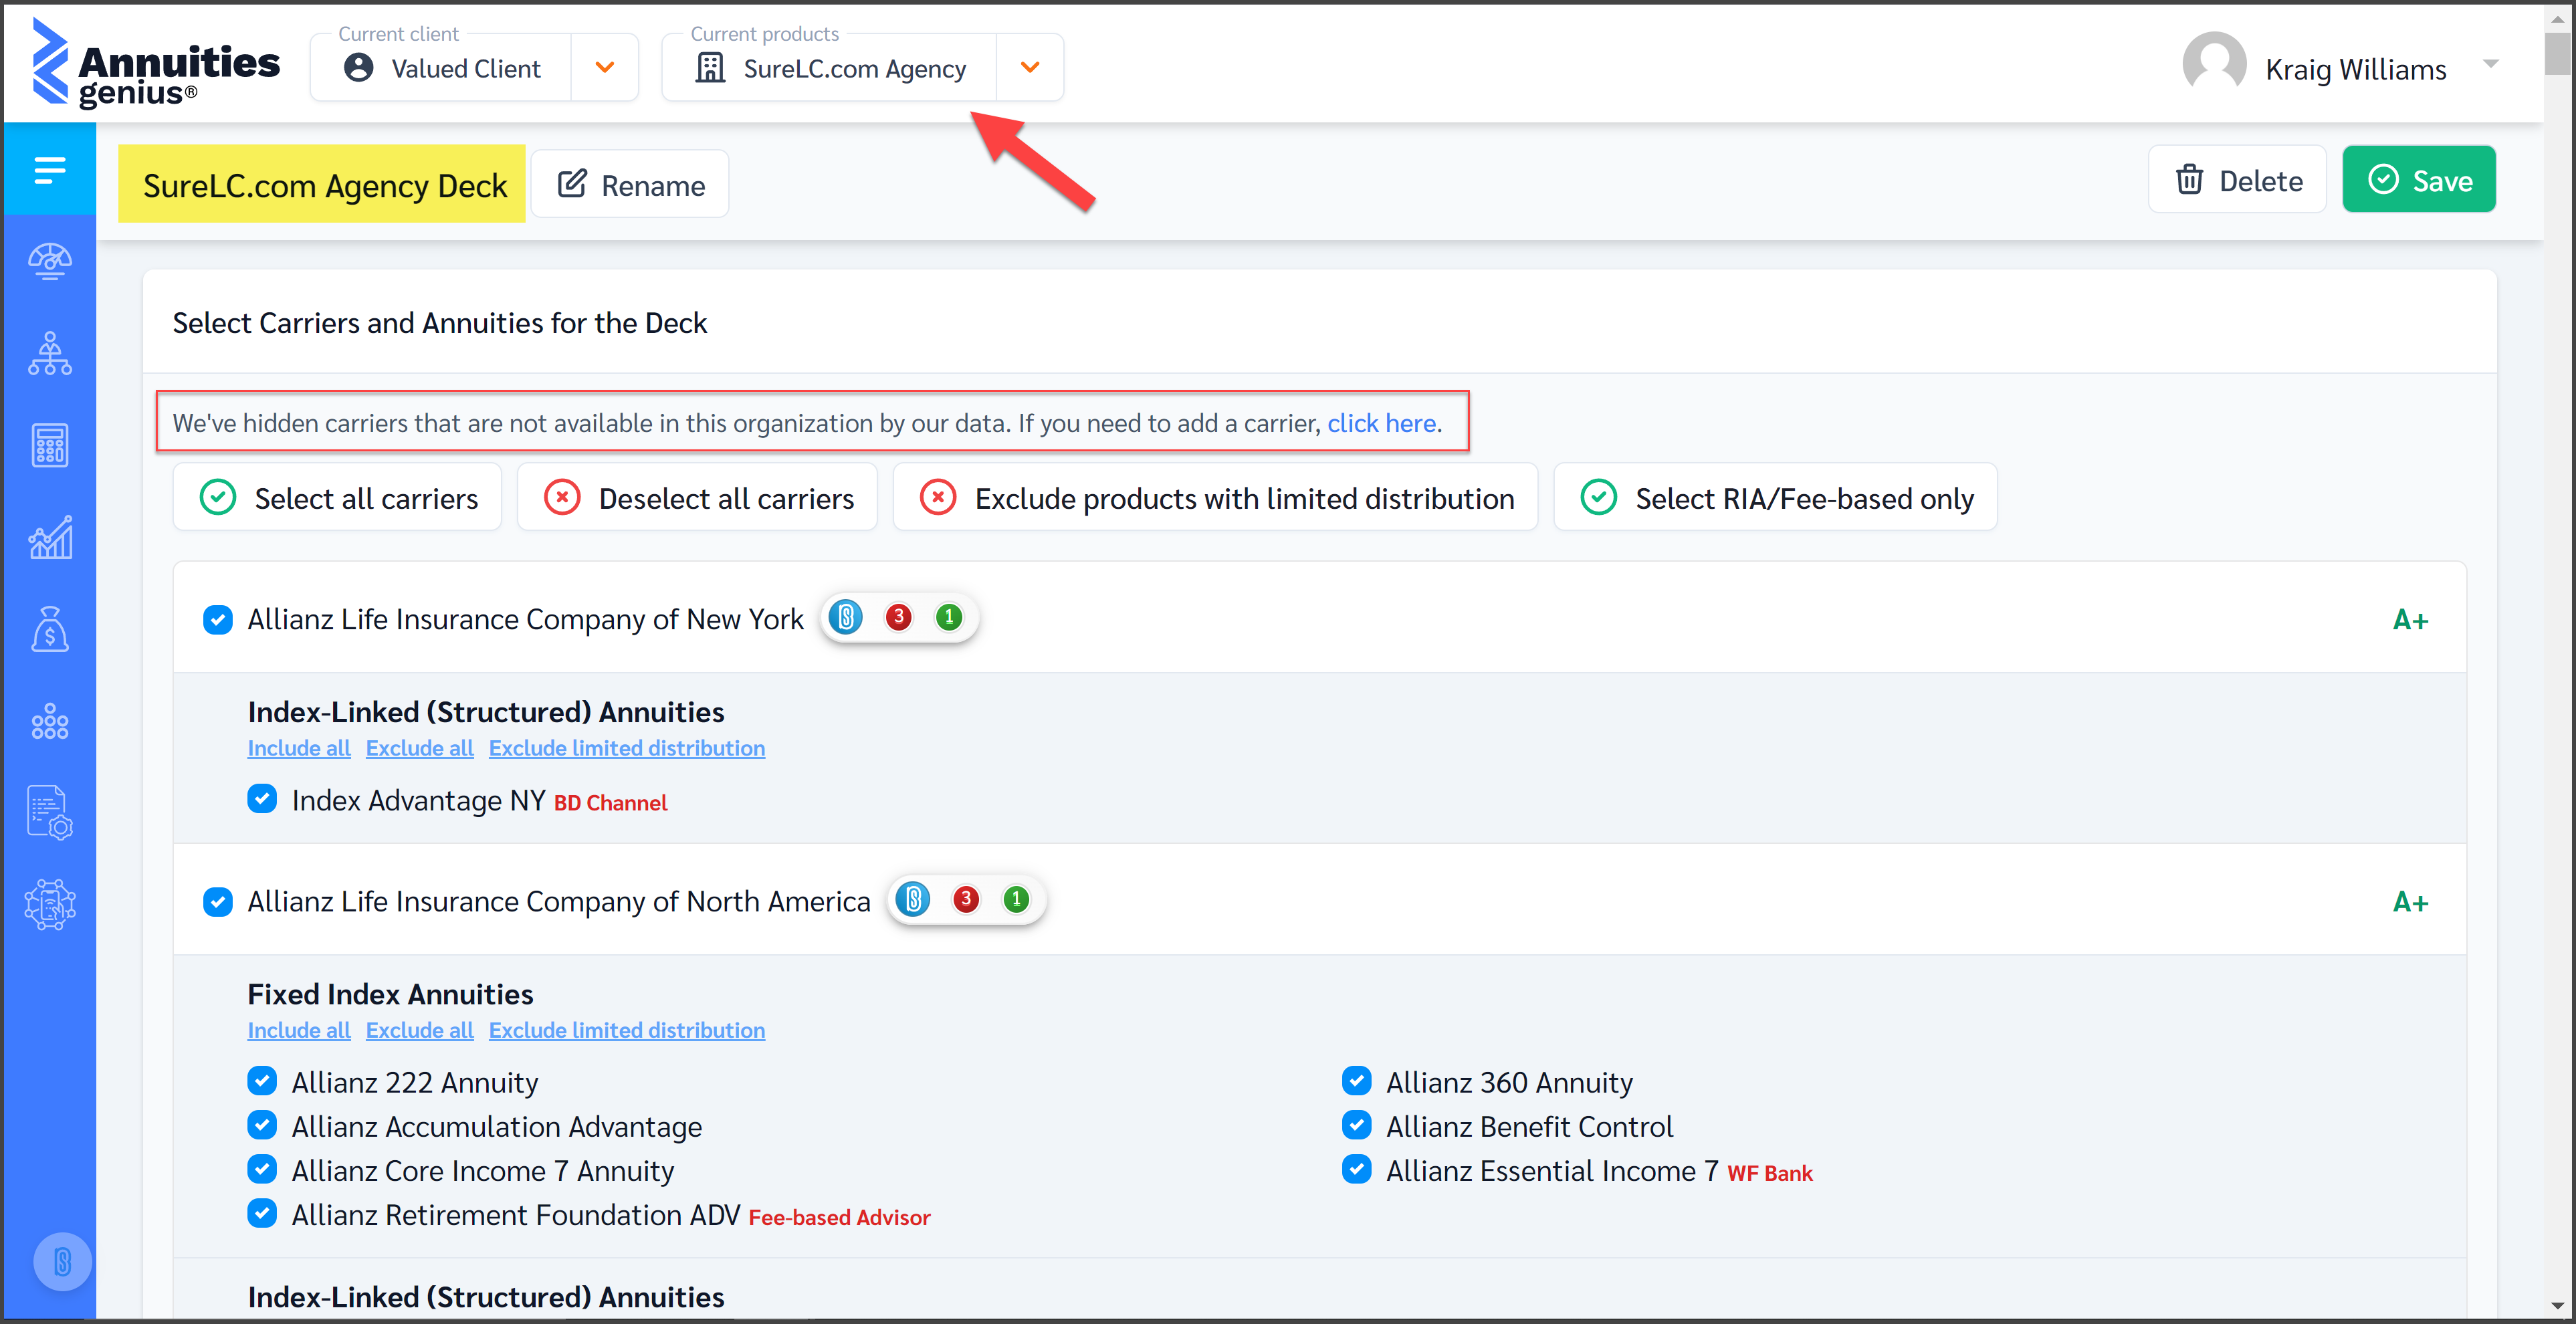Viewport: 2576px width, 1324px height.
Task: Click Deselect all carriers
Action: click(x=698, y=497)
